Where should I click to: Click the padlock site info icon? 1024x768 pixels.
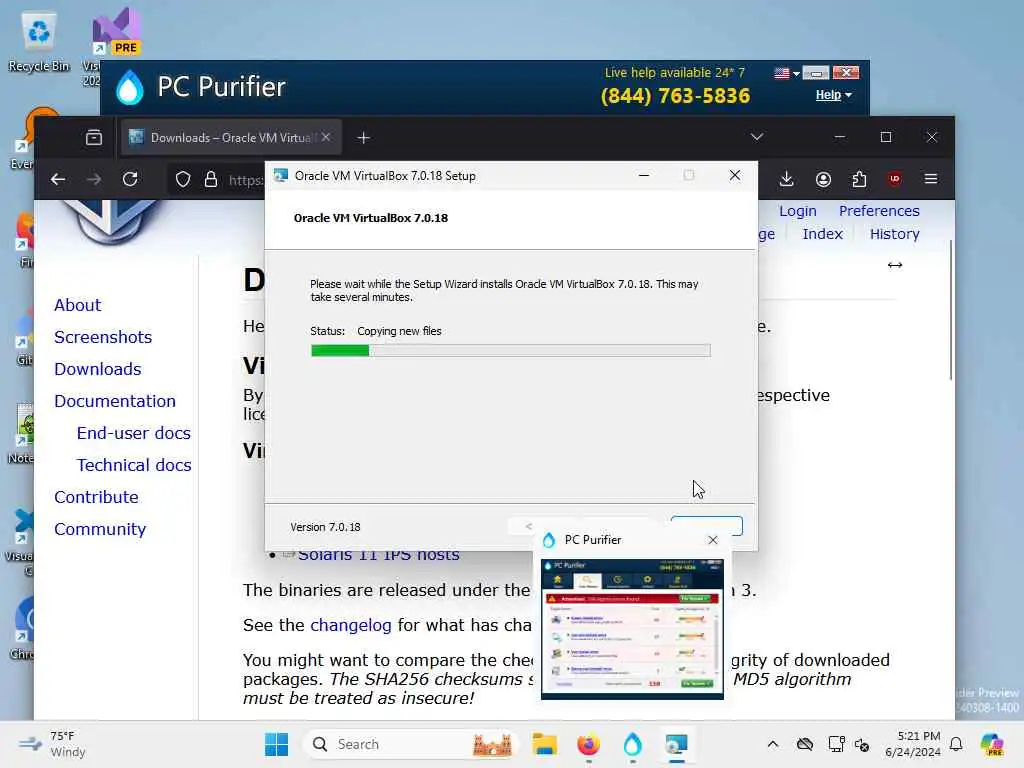[210, 179]
